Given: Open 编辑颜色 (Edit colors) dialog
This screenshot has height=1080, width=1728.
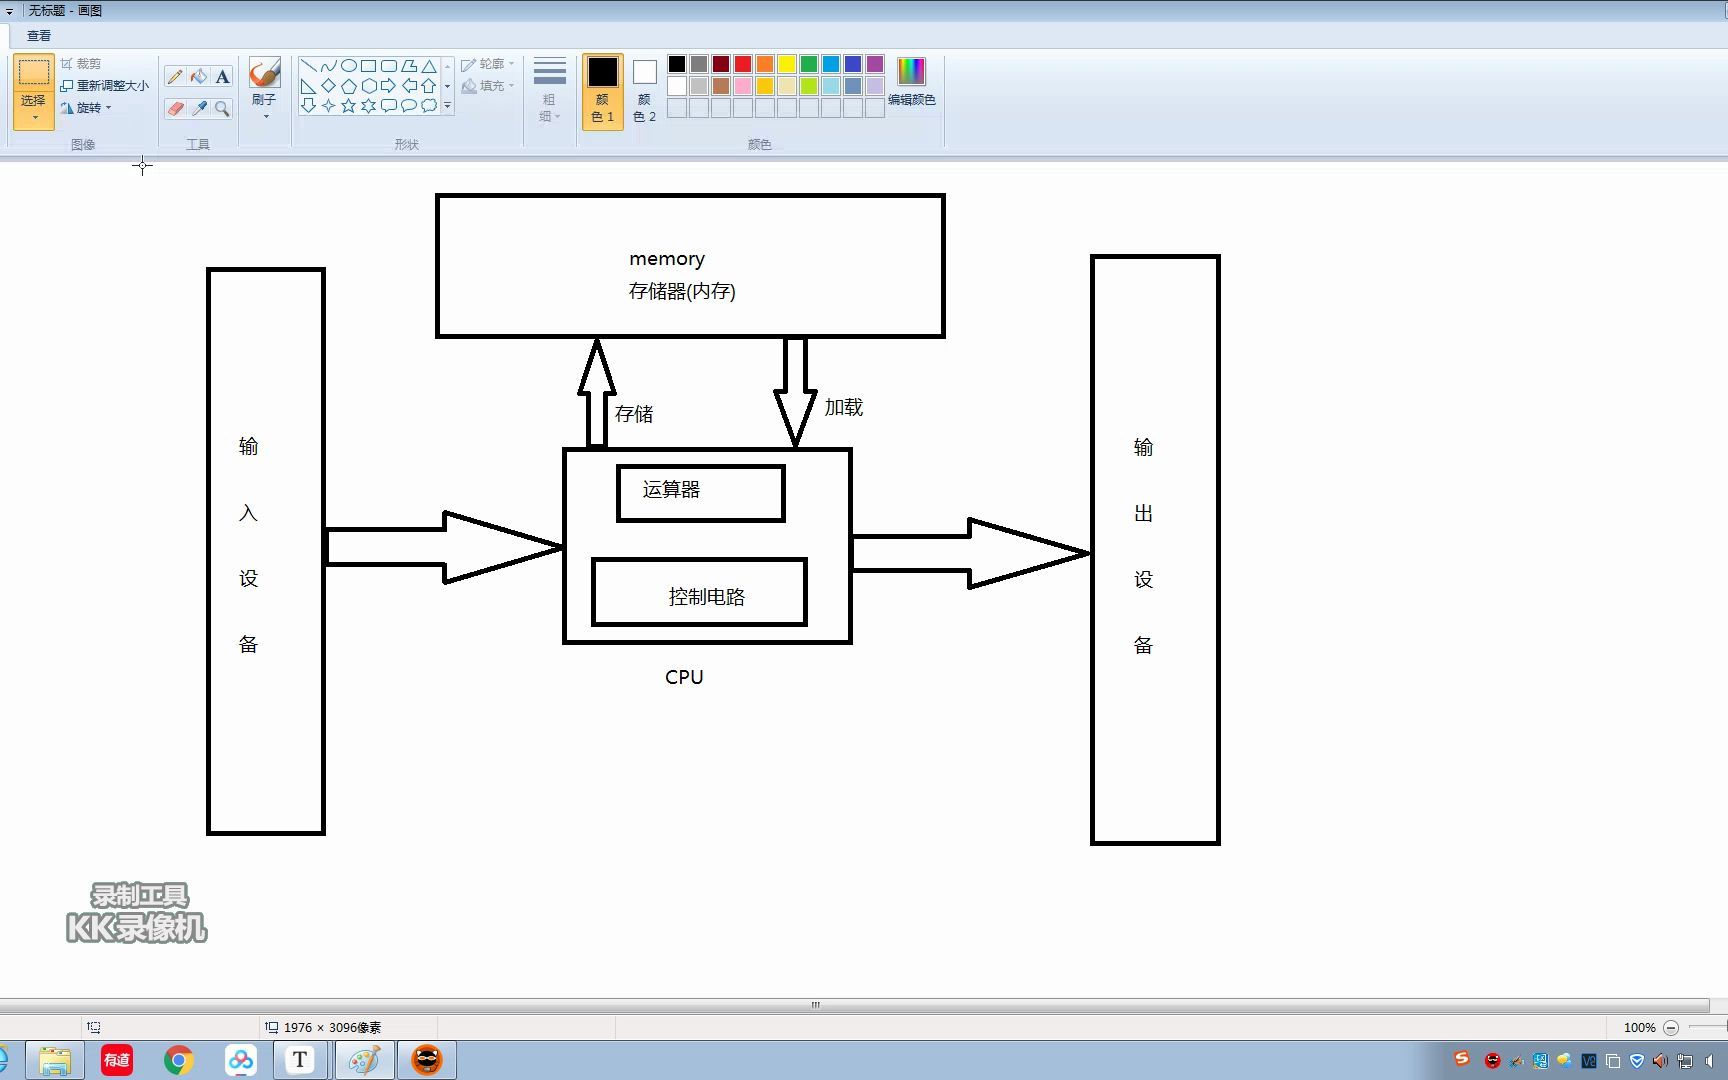Looking at the screenshot, I should pyautogui.click(x=911, y=82).
